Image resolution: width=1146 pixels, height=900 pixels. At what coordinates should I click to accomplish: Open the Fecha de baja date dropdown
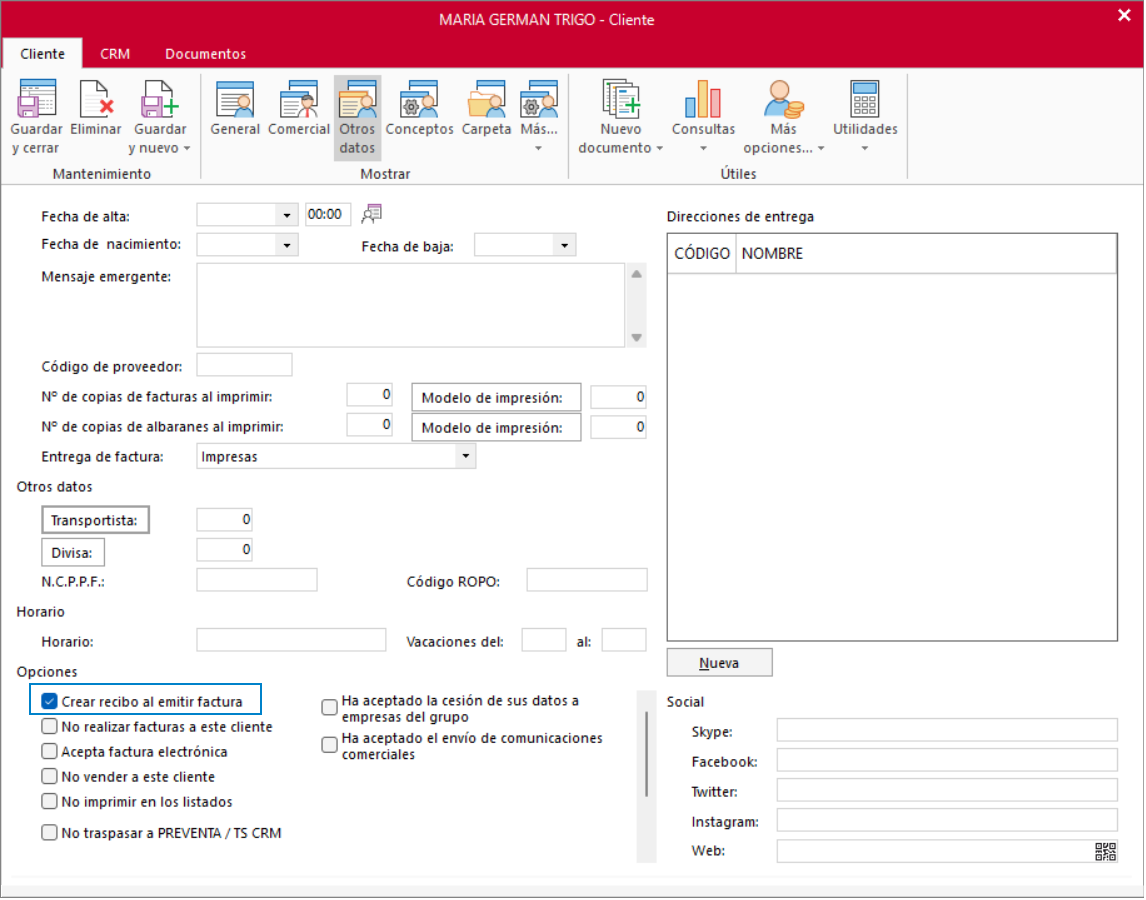click(x=564, y=246)
